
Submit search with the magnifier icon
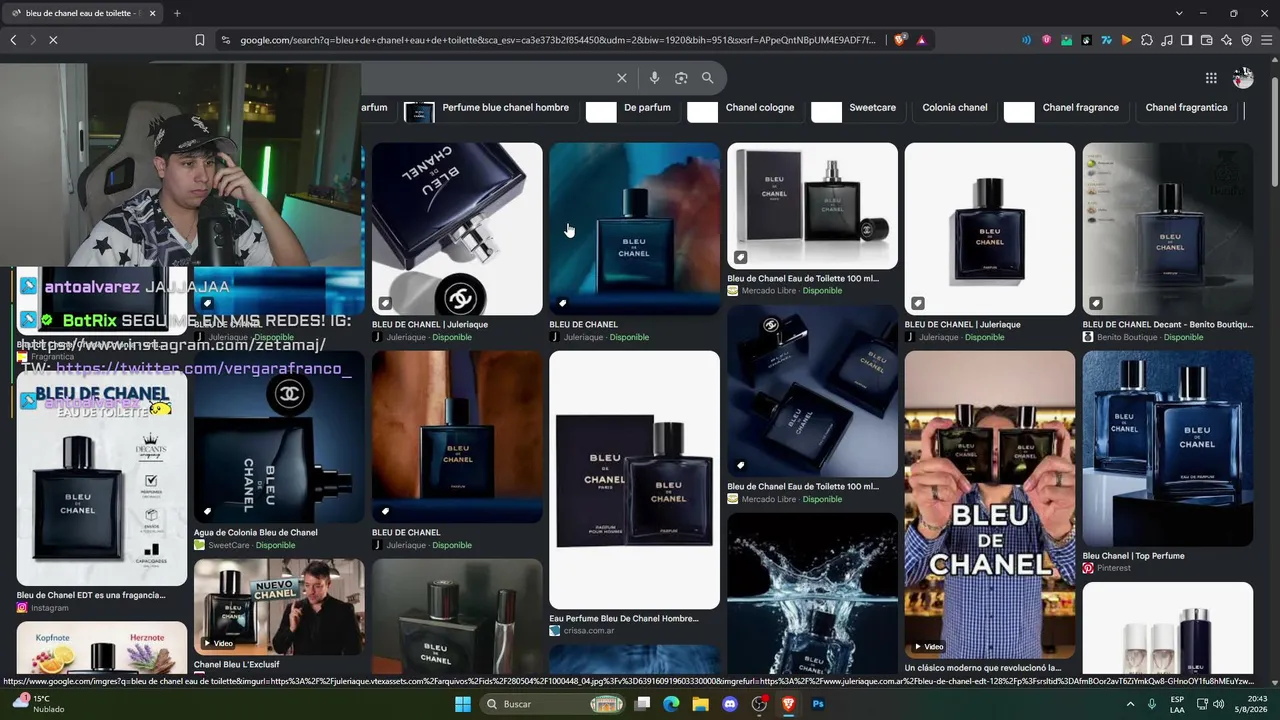pyautogui.click(x=707, y=78)
